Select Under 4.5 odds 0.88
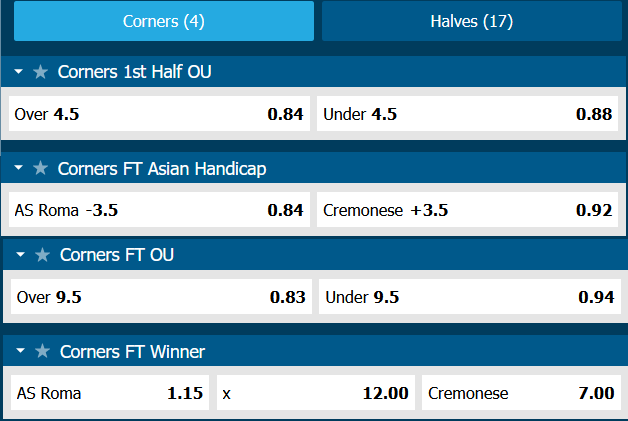 (467, 114)
